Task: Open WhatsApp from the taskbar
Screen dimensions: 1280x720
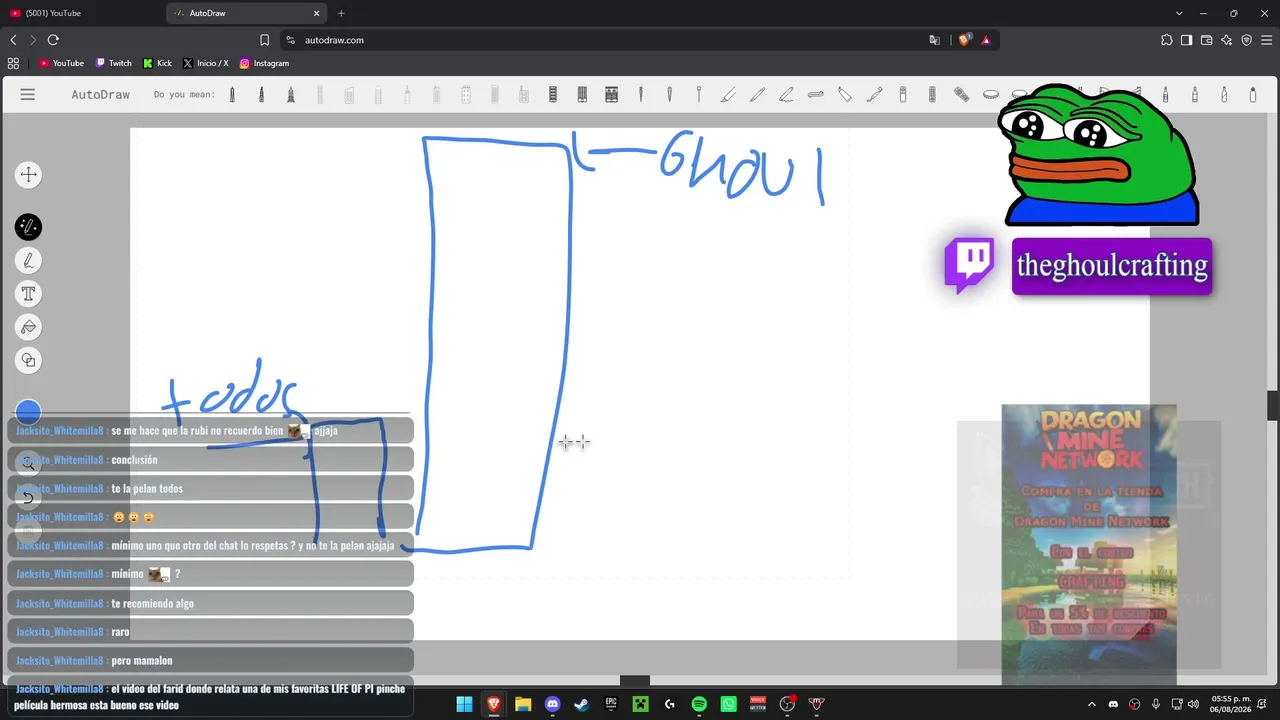Action: [728, 704]
